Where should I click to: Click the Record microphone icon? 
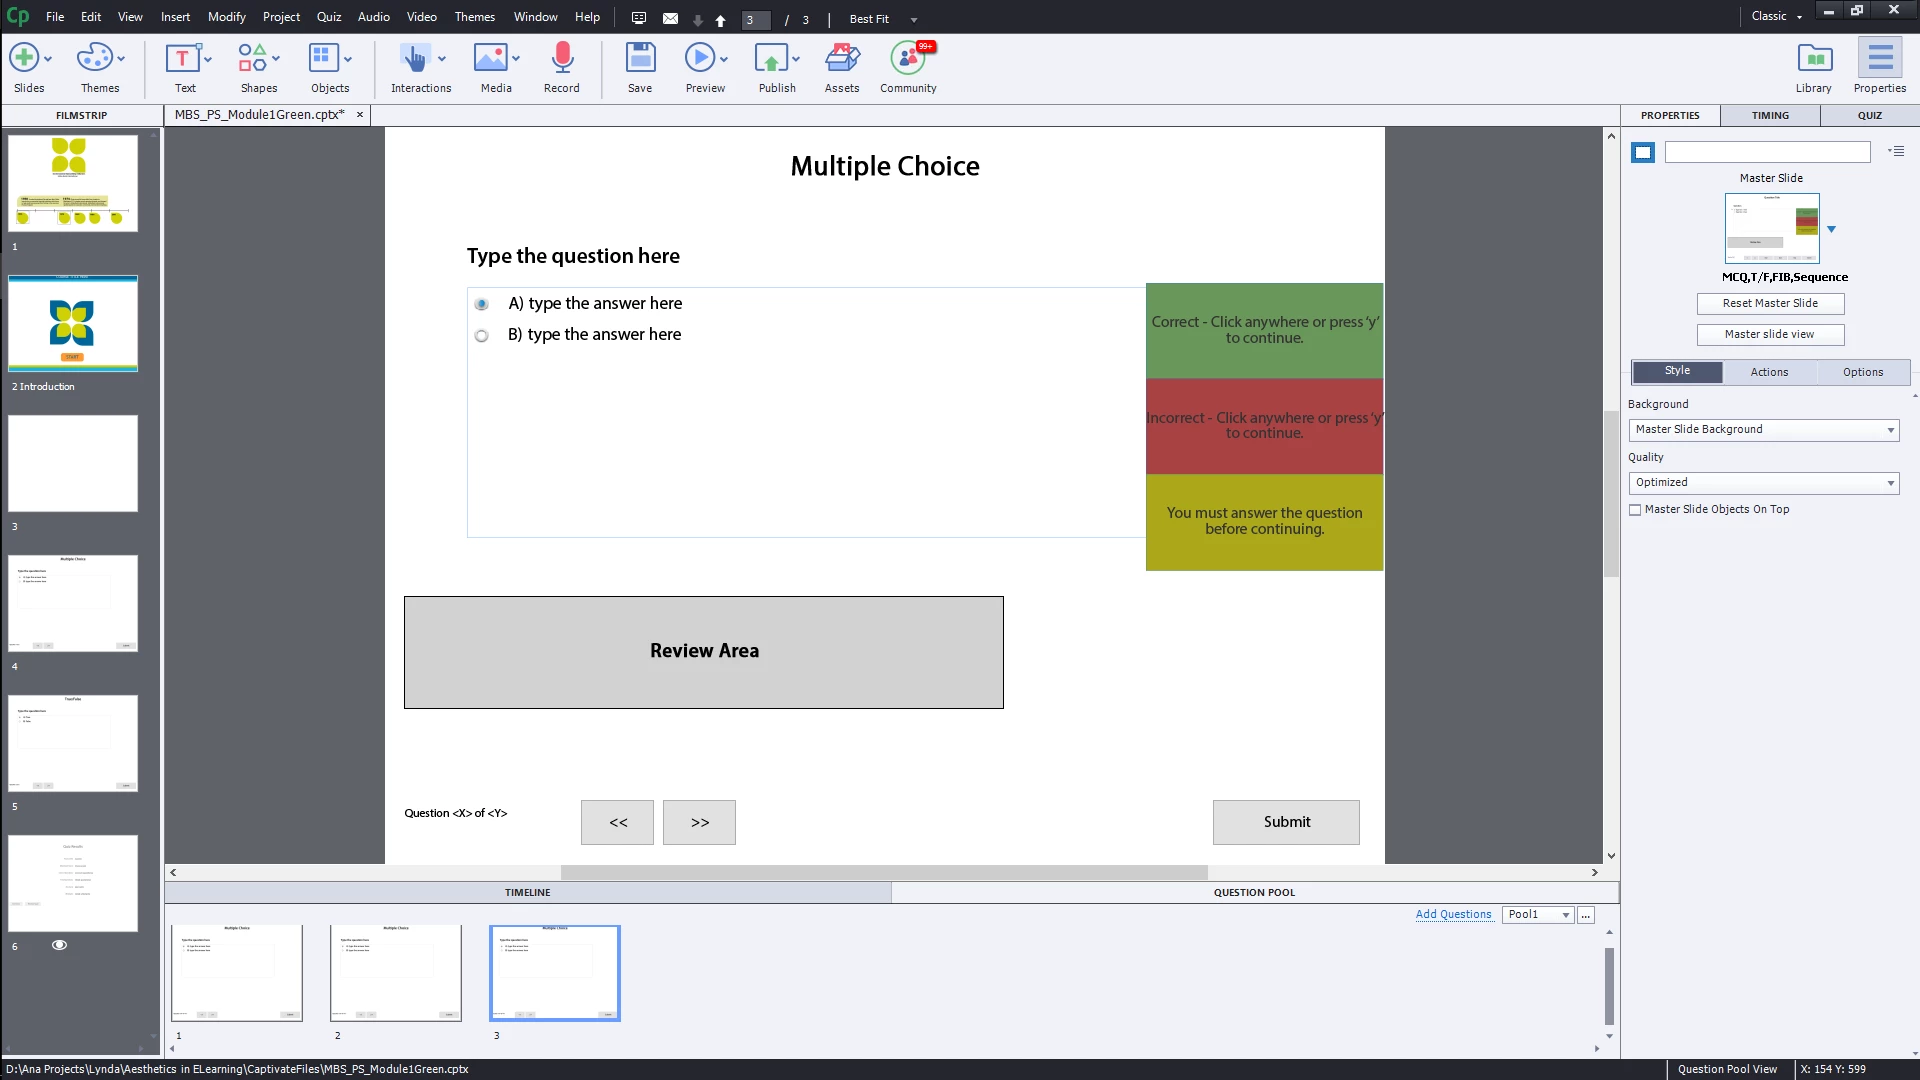pyautogui.click(x=562, y=59)
